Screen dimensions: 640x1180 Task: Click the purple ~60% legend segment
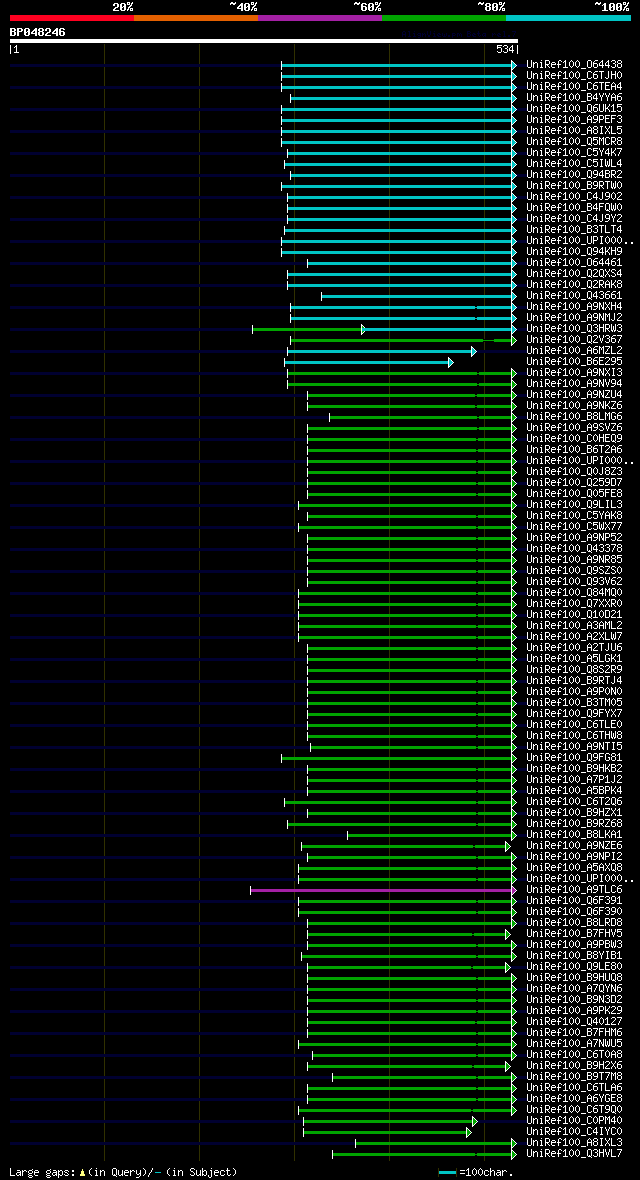320,17
